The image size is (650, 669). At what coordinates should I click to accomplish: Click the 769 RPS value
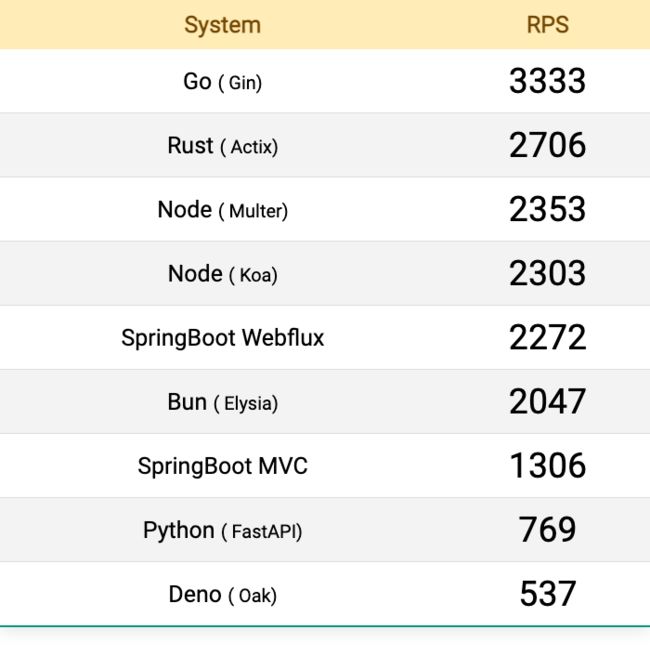548,529
